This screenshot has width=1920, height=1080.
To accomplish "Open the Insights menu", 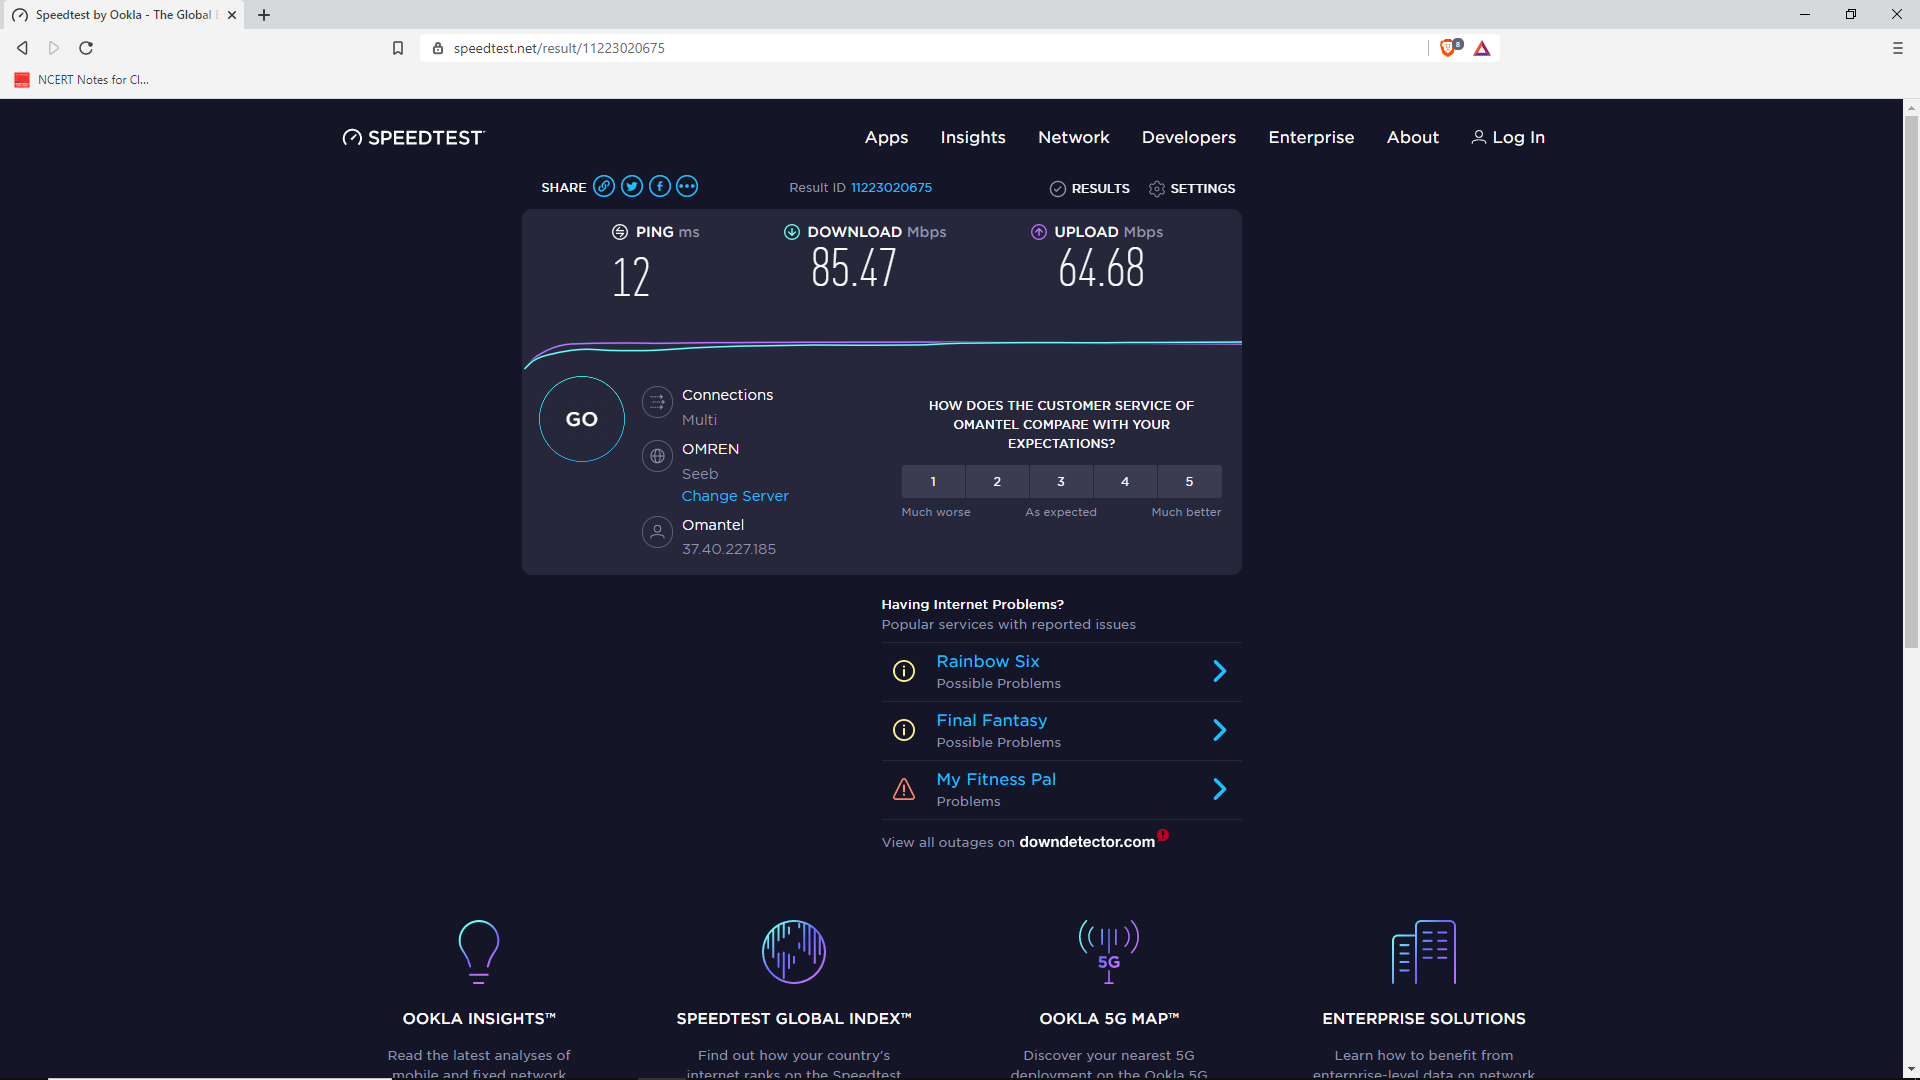I will coord(973,138).
